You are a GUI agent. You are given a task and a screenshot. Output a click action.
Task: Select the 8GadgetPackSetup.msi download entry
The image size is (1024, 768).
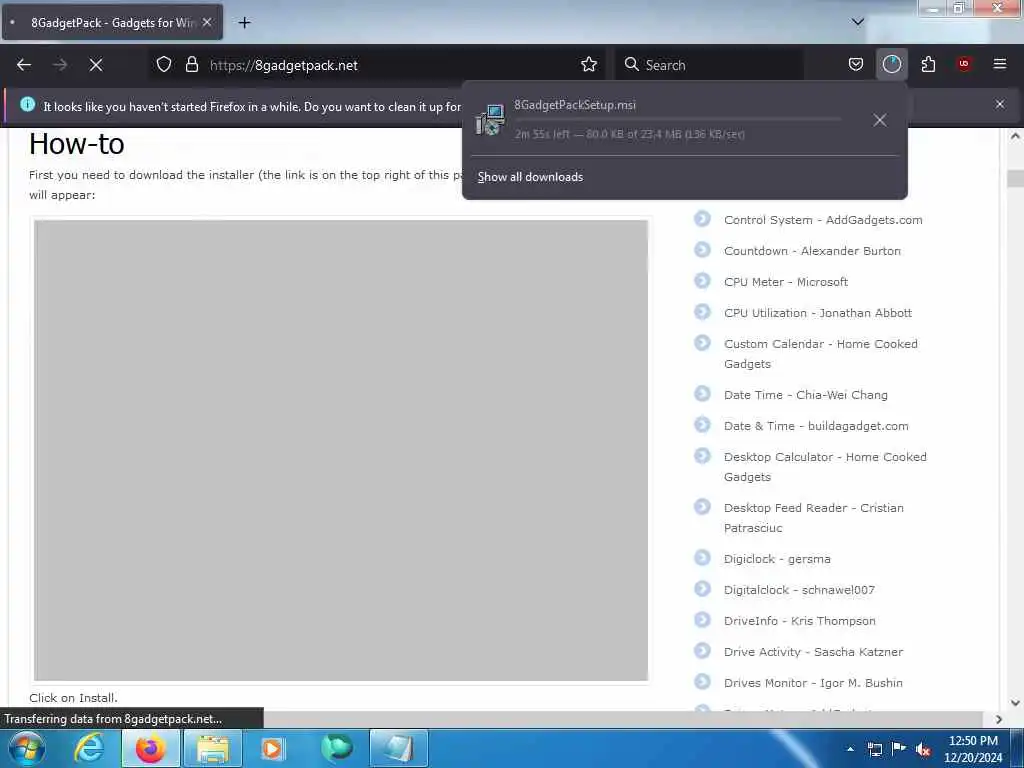click(x=684, y=120)
